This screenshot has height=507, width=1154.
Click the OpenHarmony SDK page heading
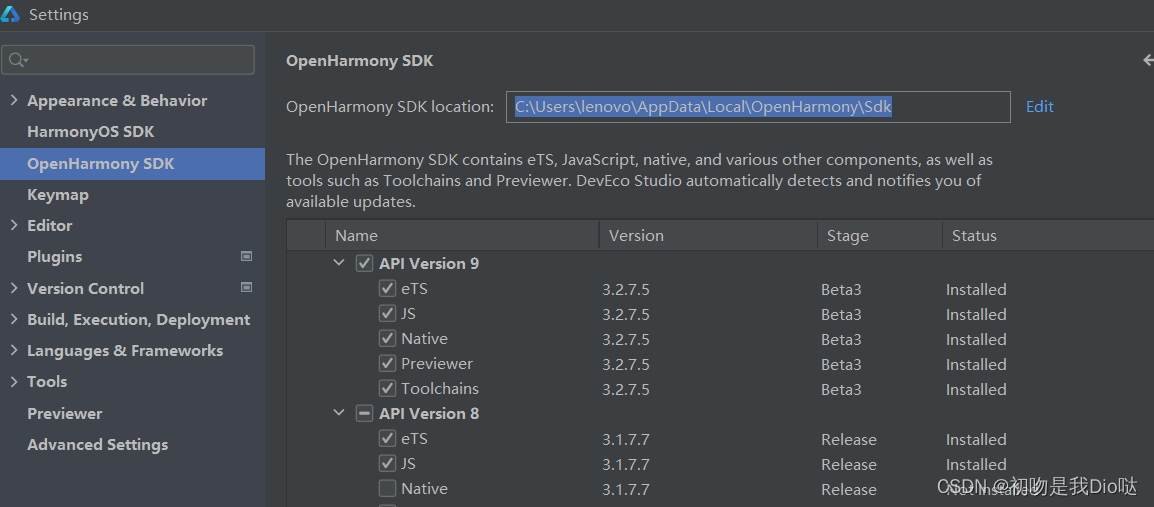point(359,61)
